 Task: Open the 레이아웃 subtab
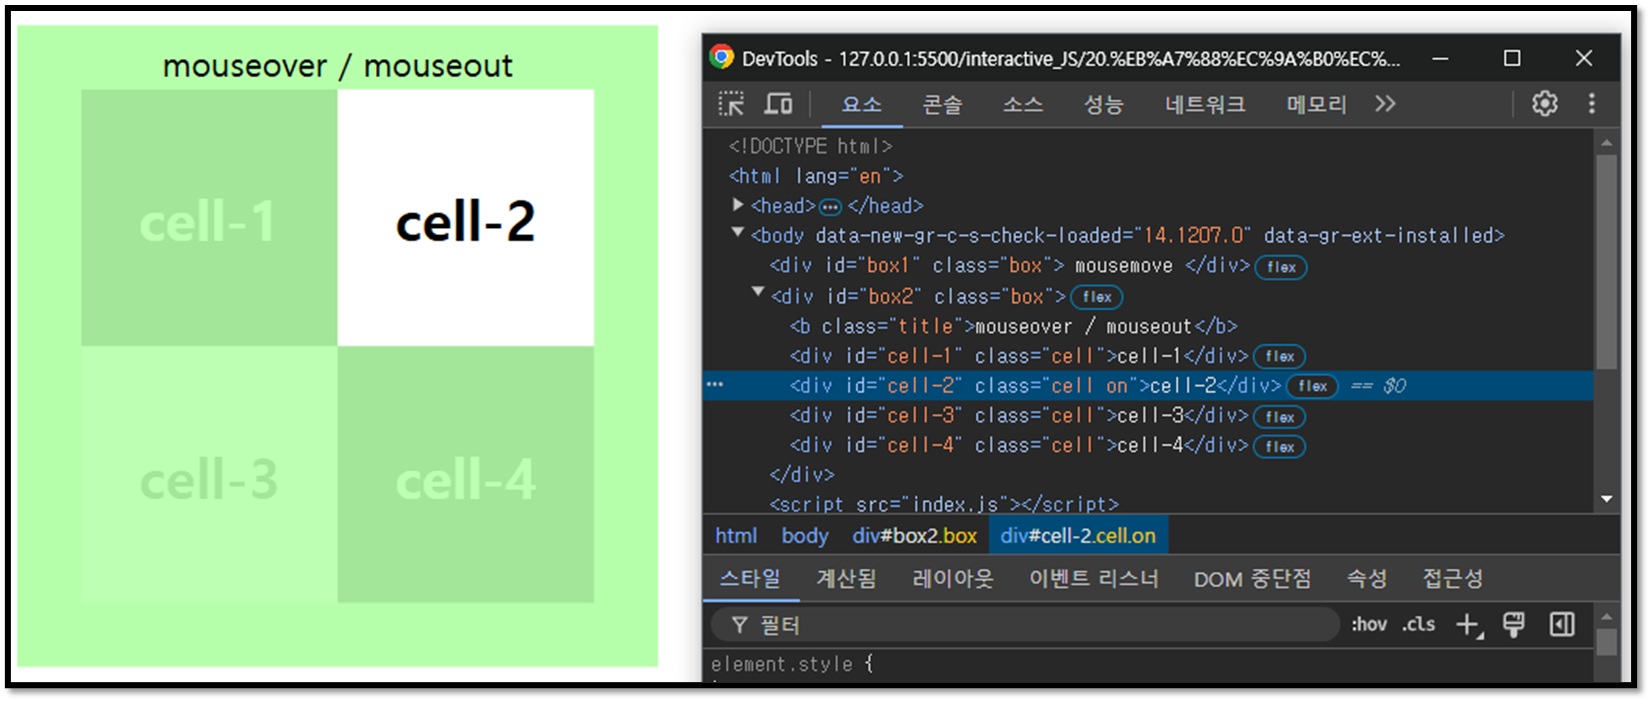[x=953, y=578]
